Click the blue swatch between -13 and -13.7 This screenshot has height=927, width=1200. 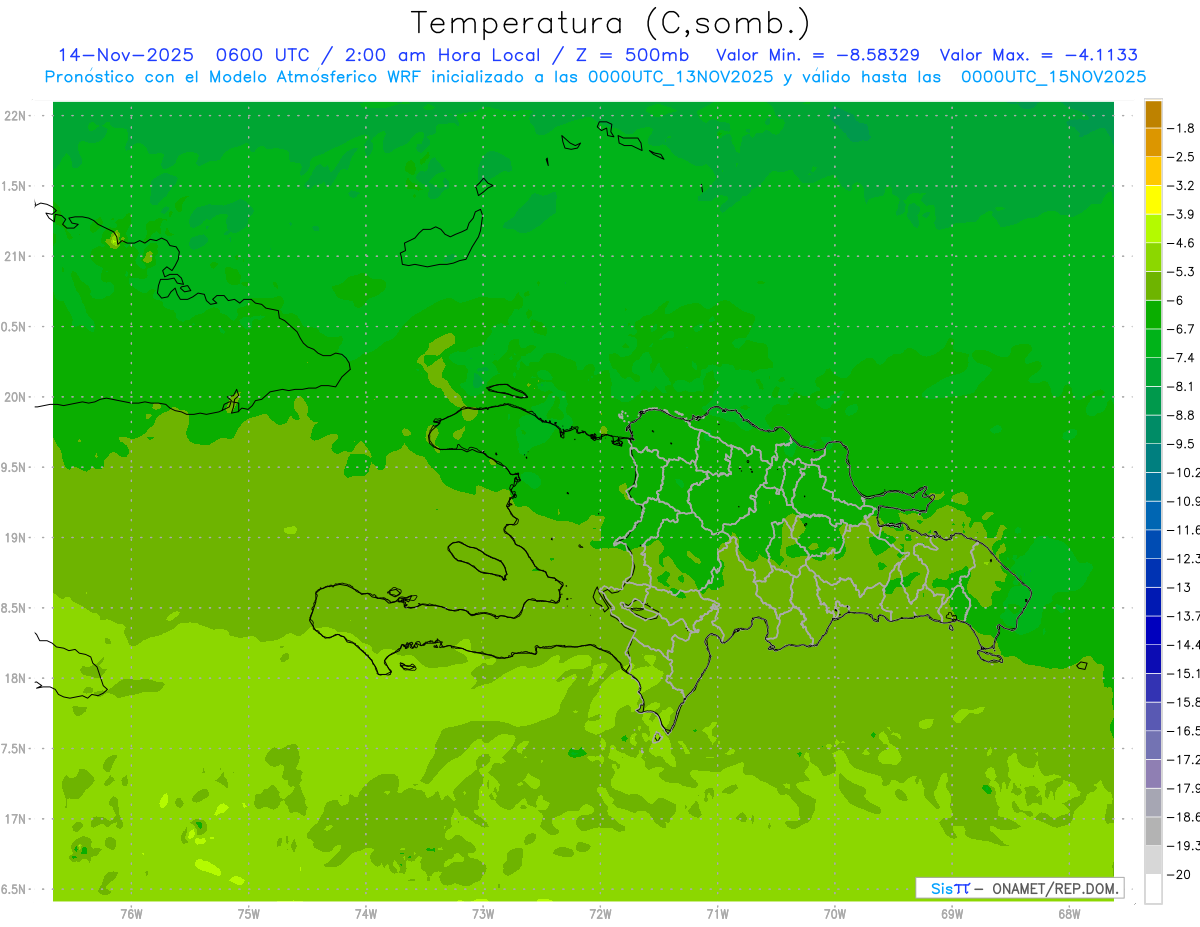(x=1153, y=602)
